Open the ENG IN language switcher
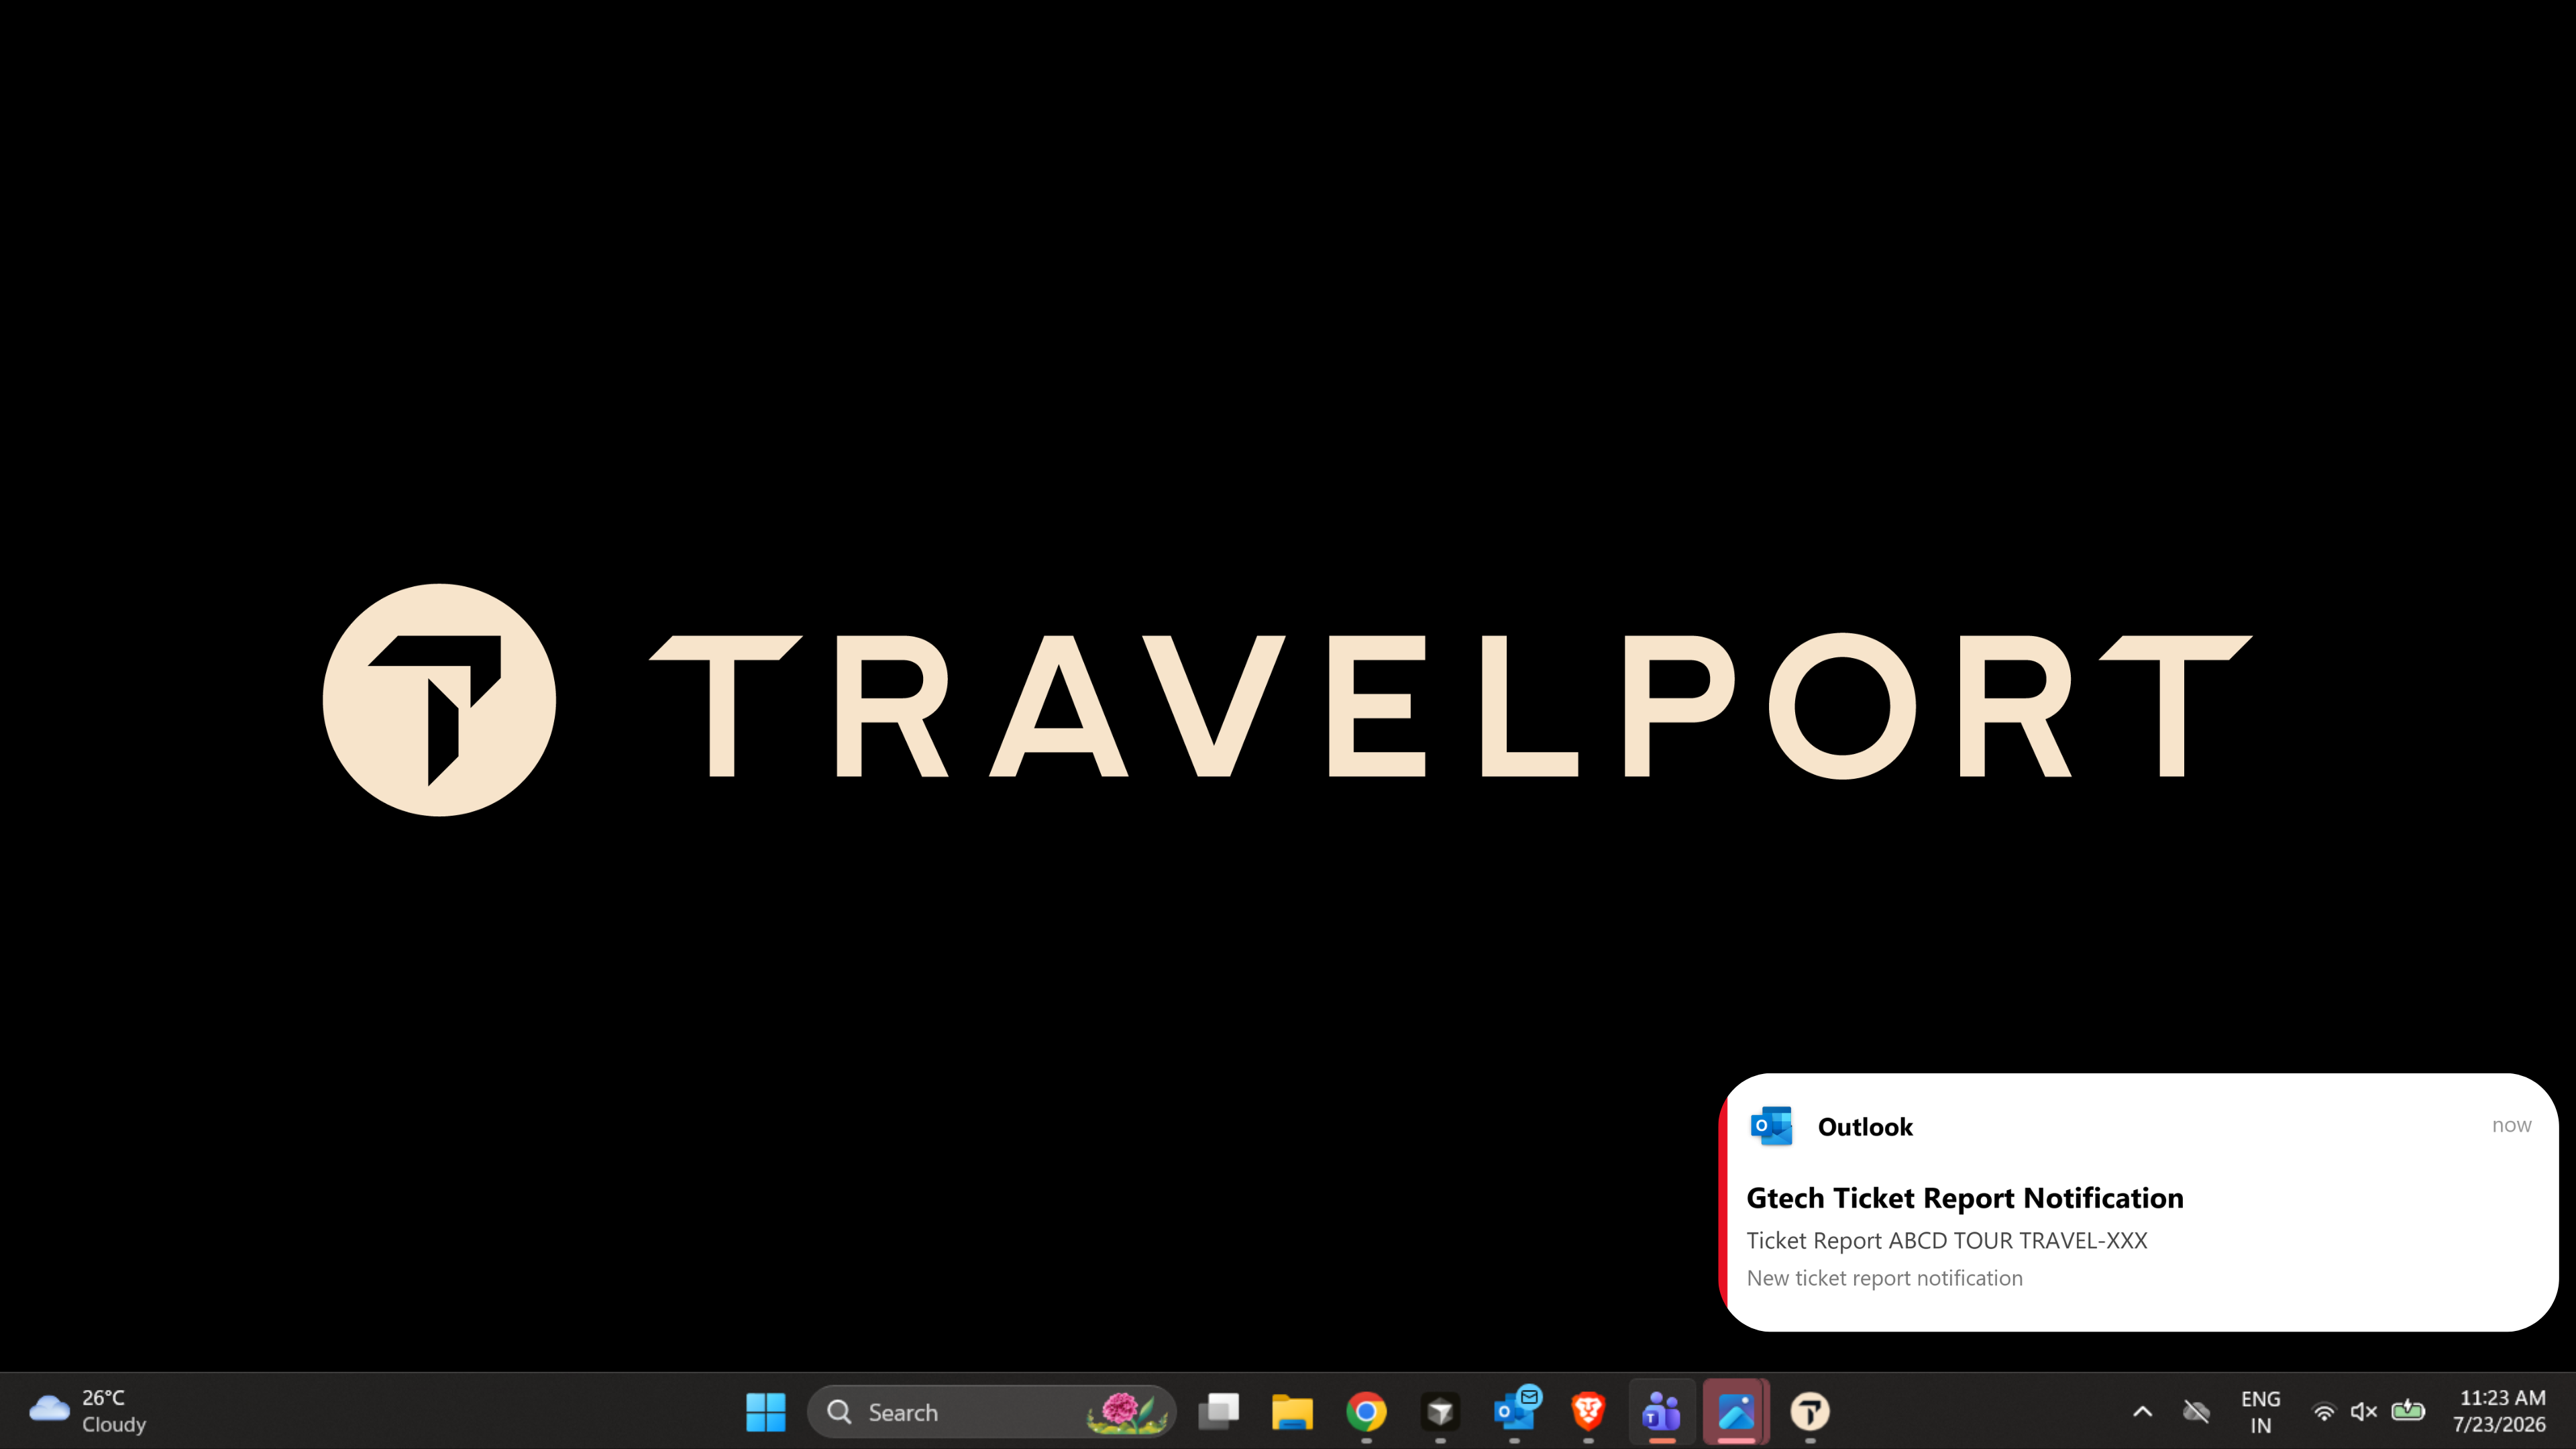This screenshot has height=1449, width=2576. pyautogui.click(x=2260, y=1412)
